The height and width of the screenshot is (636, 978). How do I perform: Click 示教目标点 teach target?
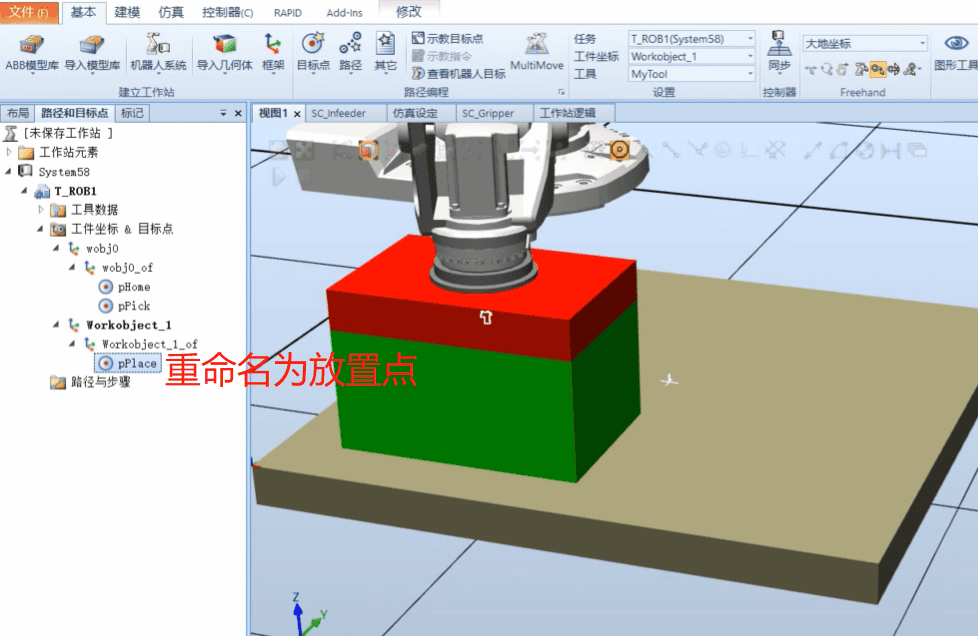coord(447,39)
